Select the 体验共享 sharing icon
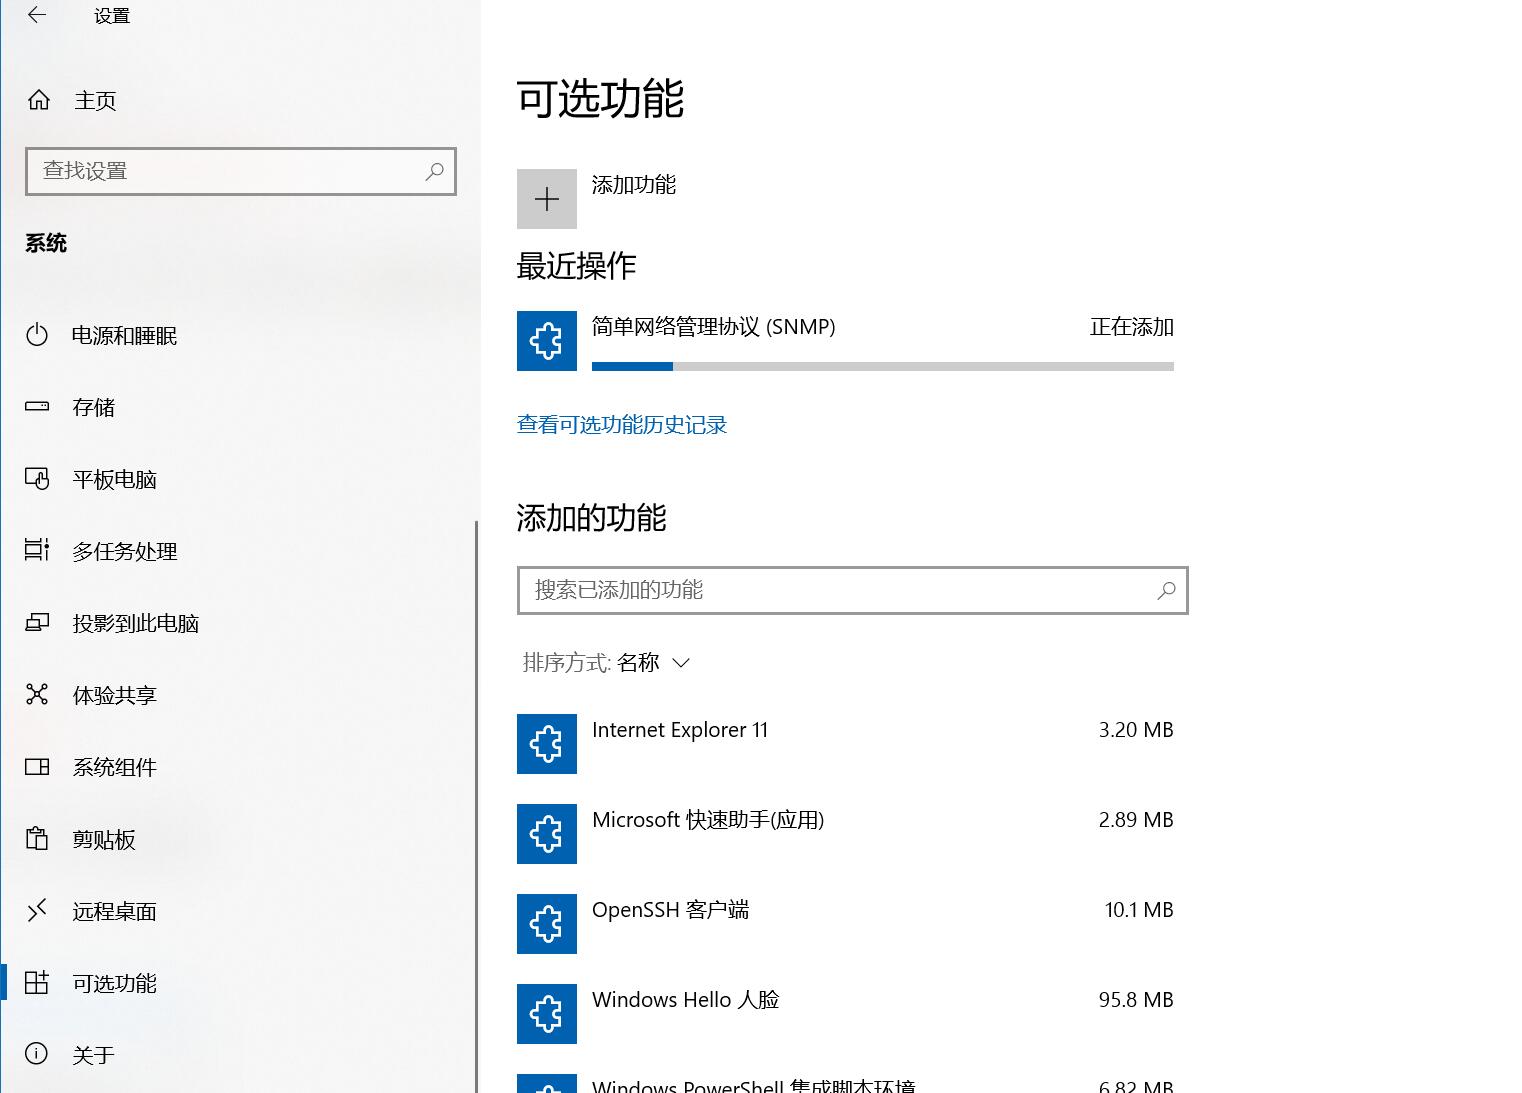This screenshot has height=1093, width=1522. 37,695
